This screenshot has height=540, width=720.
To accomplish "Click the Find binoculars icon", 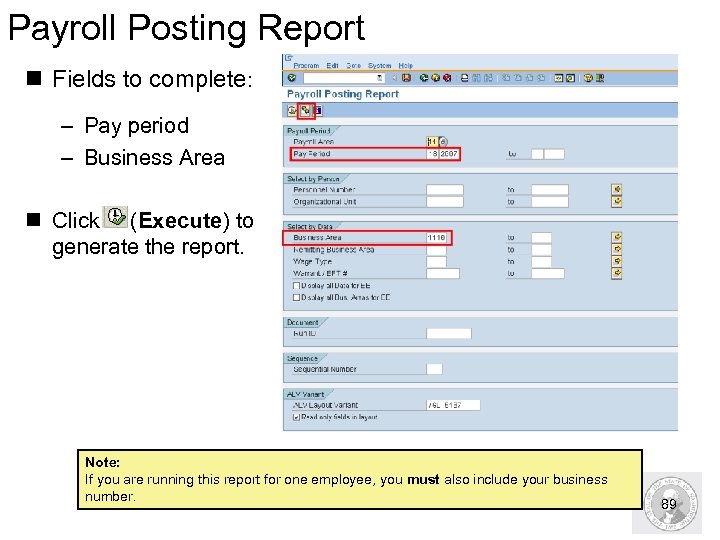I will [x=476, y=78].
